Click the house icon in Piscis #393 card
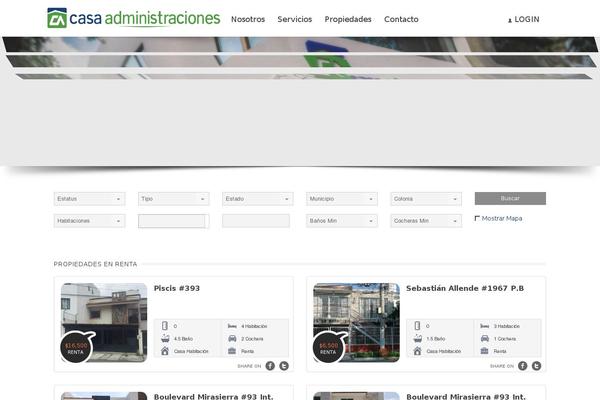Viewport: 600px width, 400px height. pyautogui.click(x=165, y=351)
